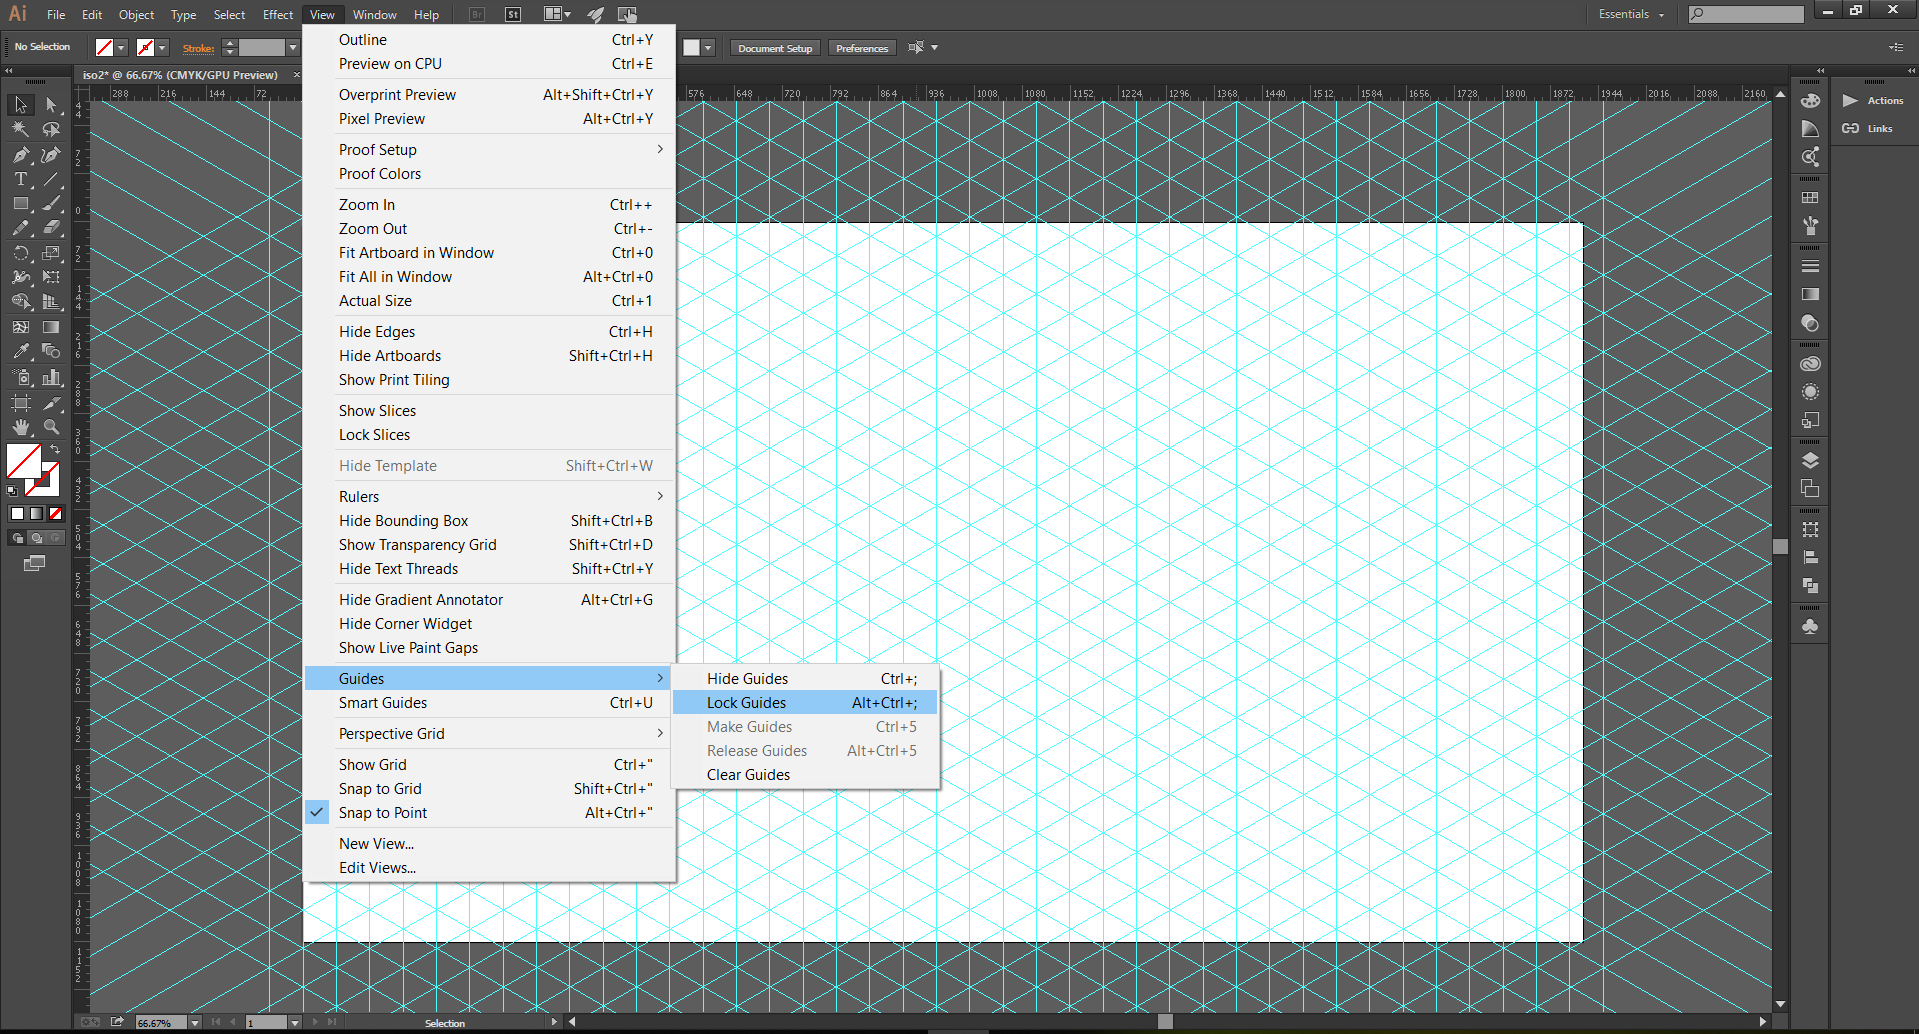1919x1034 pixels.
Task: Select the Eraser tool
Action: [x=51, y=228]
